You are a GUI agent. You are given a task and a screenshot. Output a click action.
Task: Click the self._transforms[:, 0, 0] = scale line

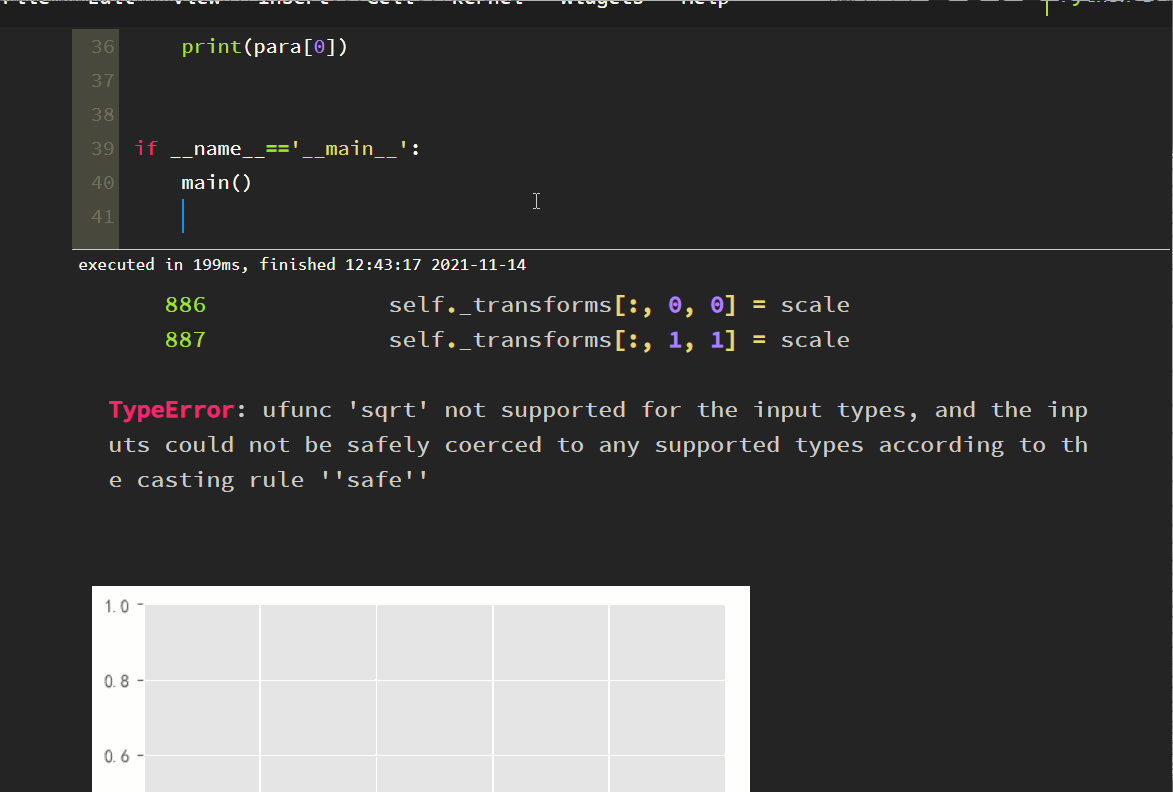619,305
